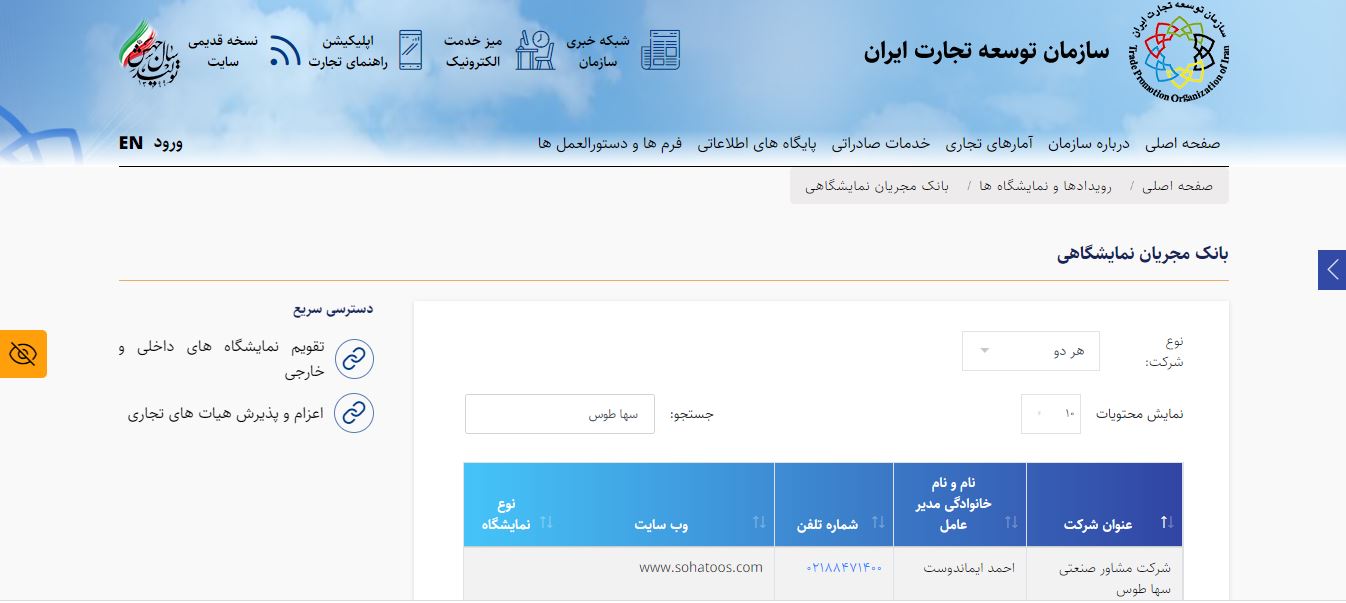Click میز خدمت الکترونیک text link
Image resolution: width=1346 pixels, height=603 pixels.
point(472,51)
